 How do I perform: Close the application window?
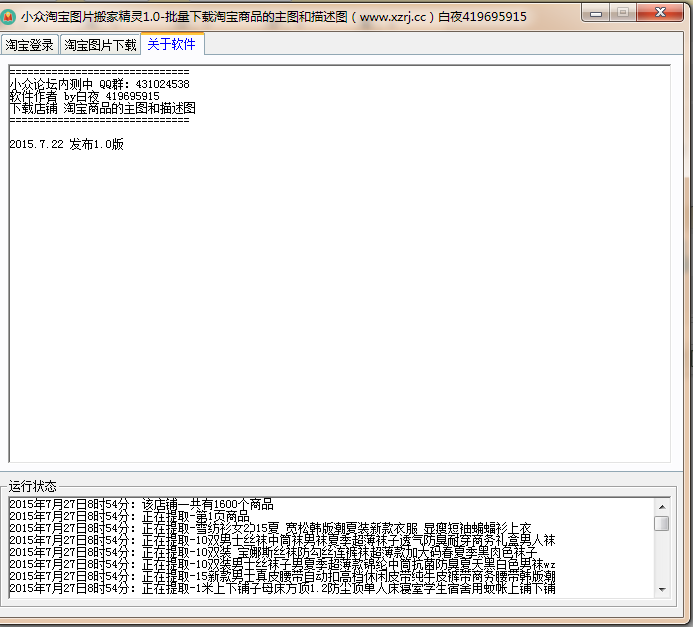tap(660, 13)
